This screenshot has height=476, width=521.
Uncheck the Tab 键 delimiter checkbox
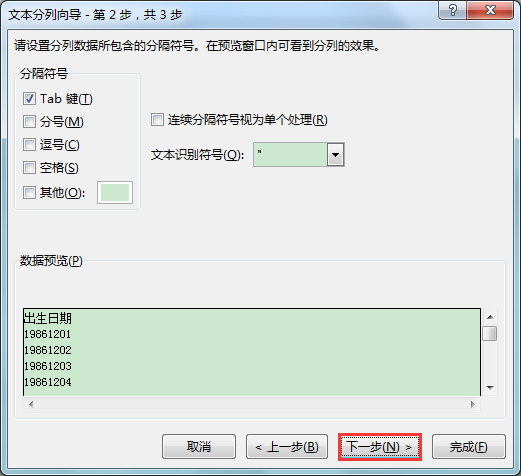click(29, 99)
